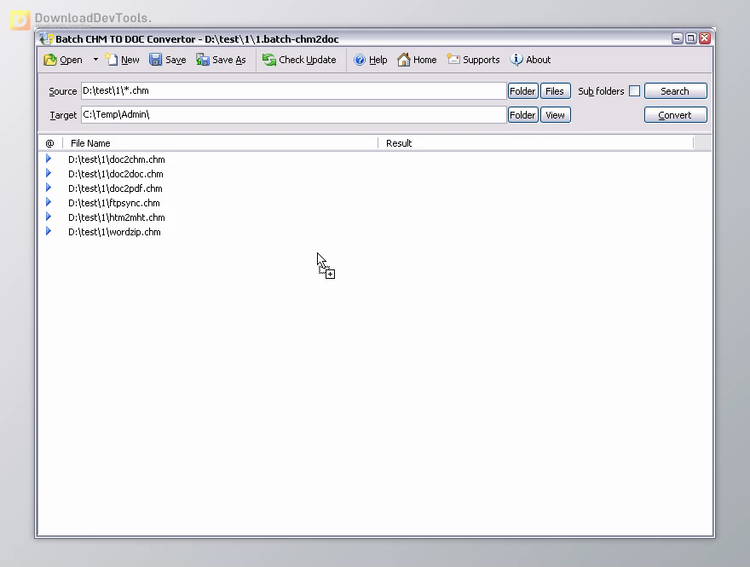Screen dimensions: 750x567
Task: Go to Home in the toolbar
Action: 417,60
